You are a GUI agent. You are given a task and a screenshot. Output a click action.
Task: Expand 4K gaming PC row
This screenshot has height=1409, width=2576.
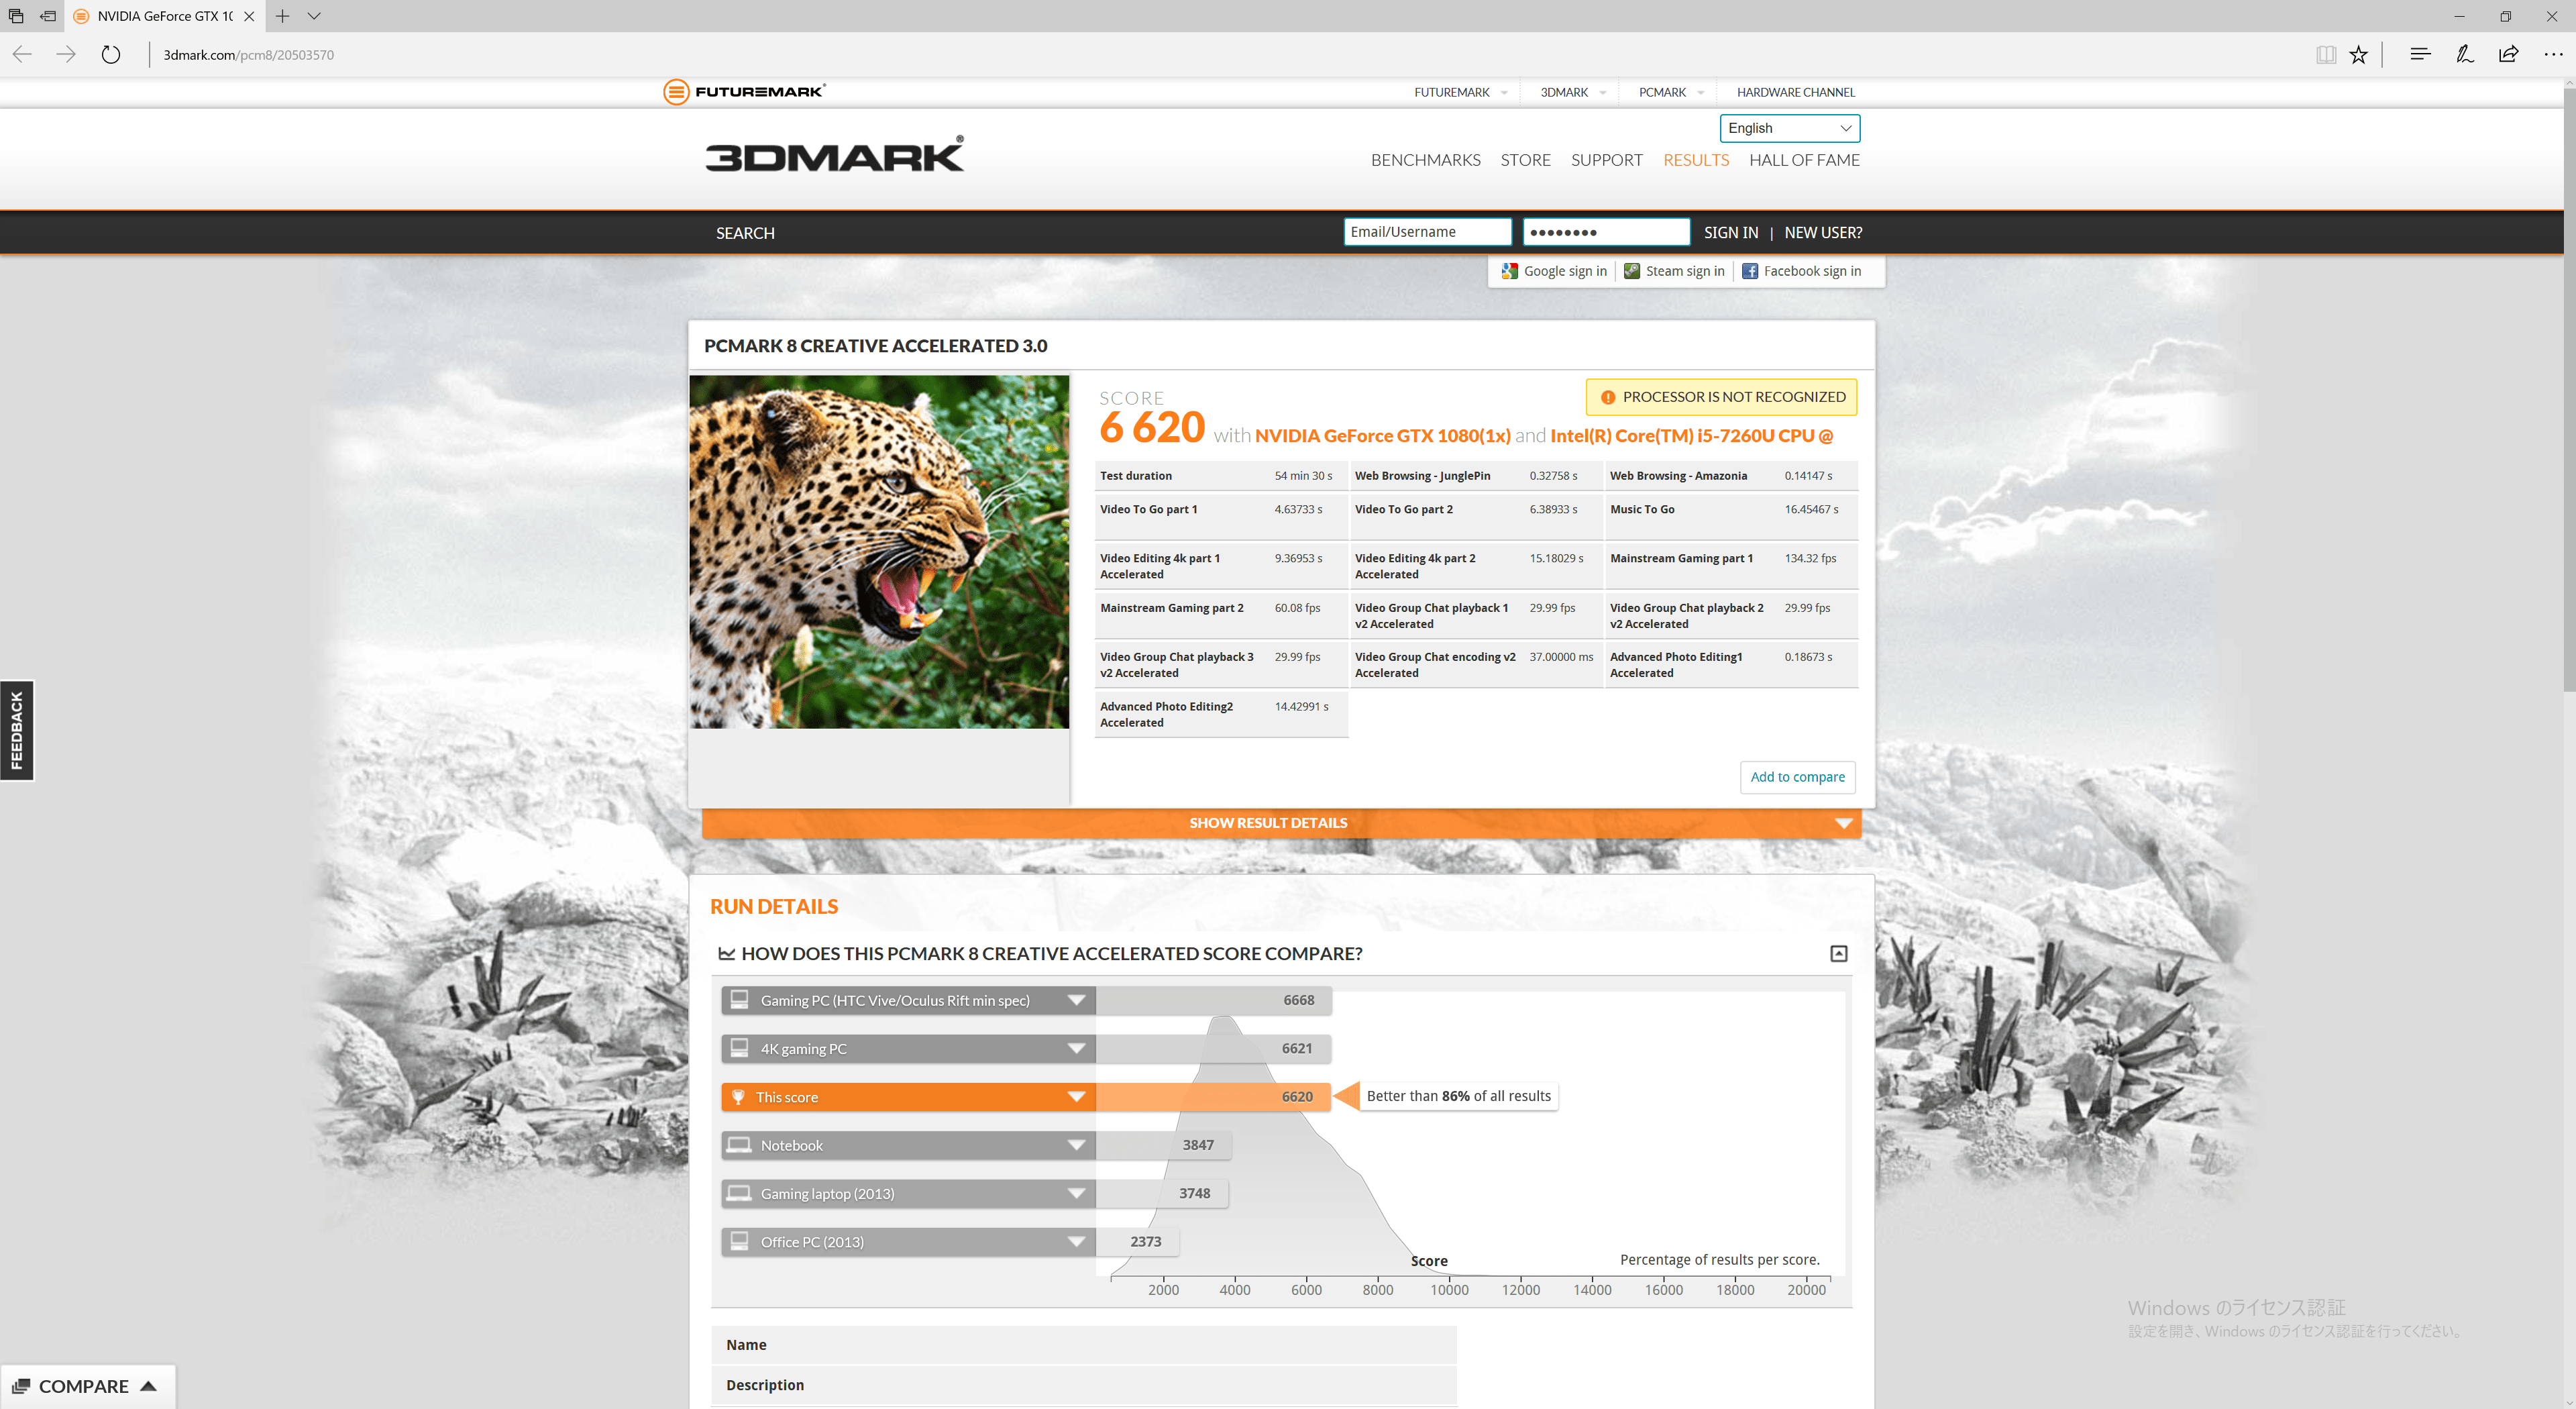tap(1077, 1048)
